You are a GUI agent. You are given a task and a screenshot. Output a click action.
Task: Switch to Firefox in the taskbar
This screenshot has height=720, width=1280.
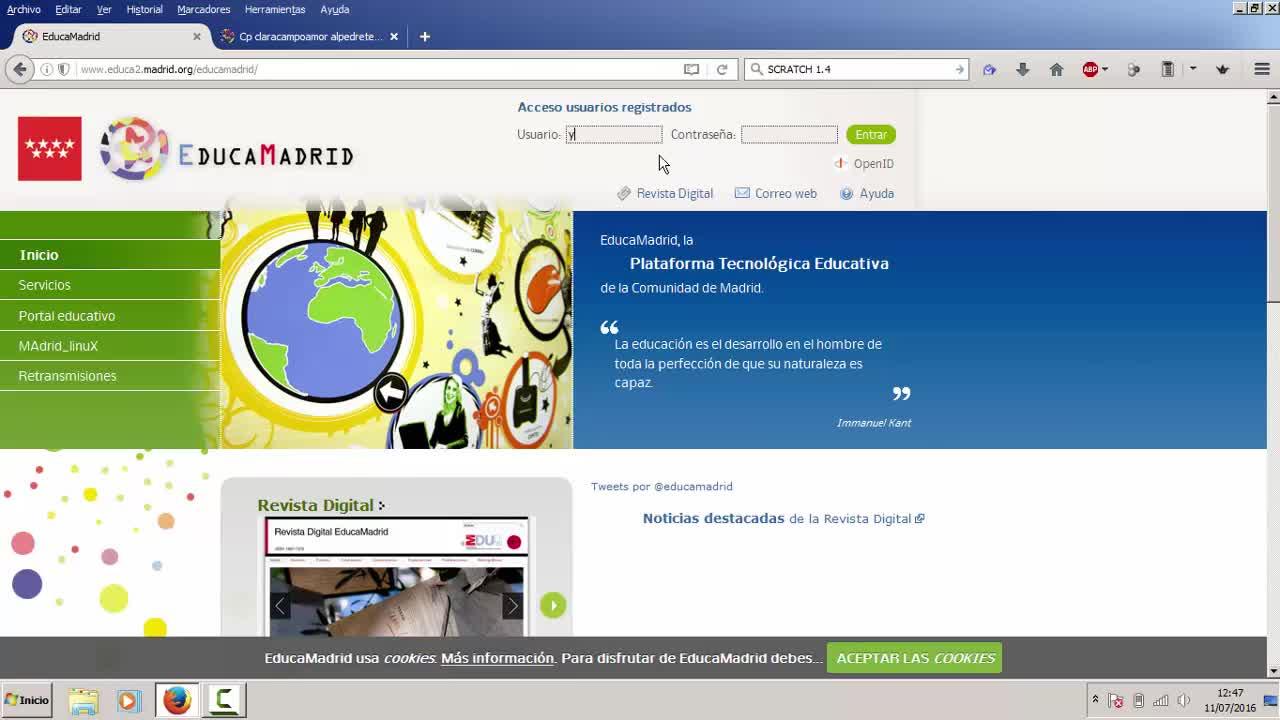pos(177,700)
